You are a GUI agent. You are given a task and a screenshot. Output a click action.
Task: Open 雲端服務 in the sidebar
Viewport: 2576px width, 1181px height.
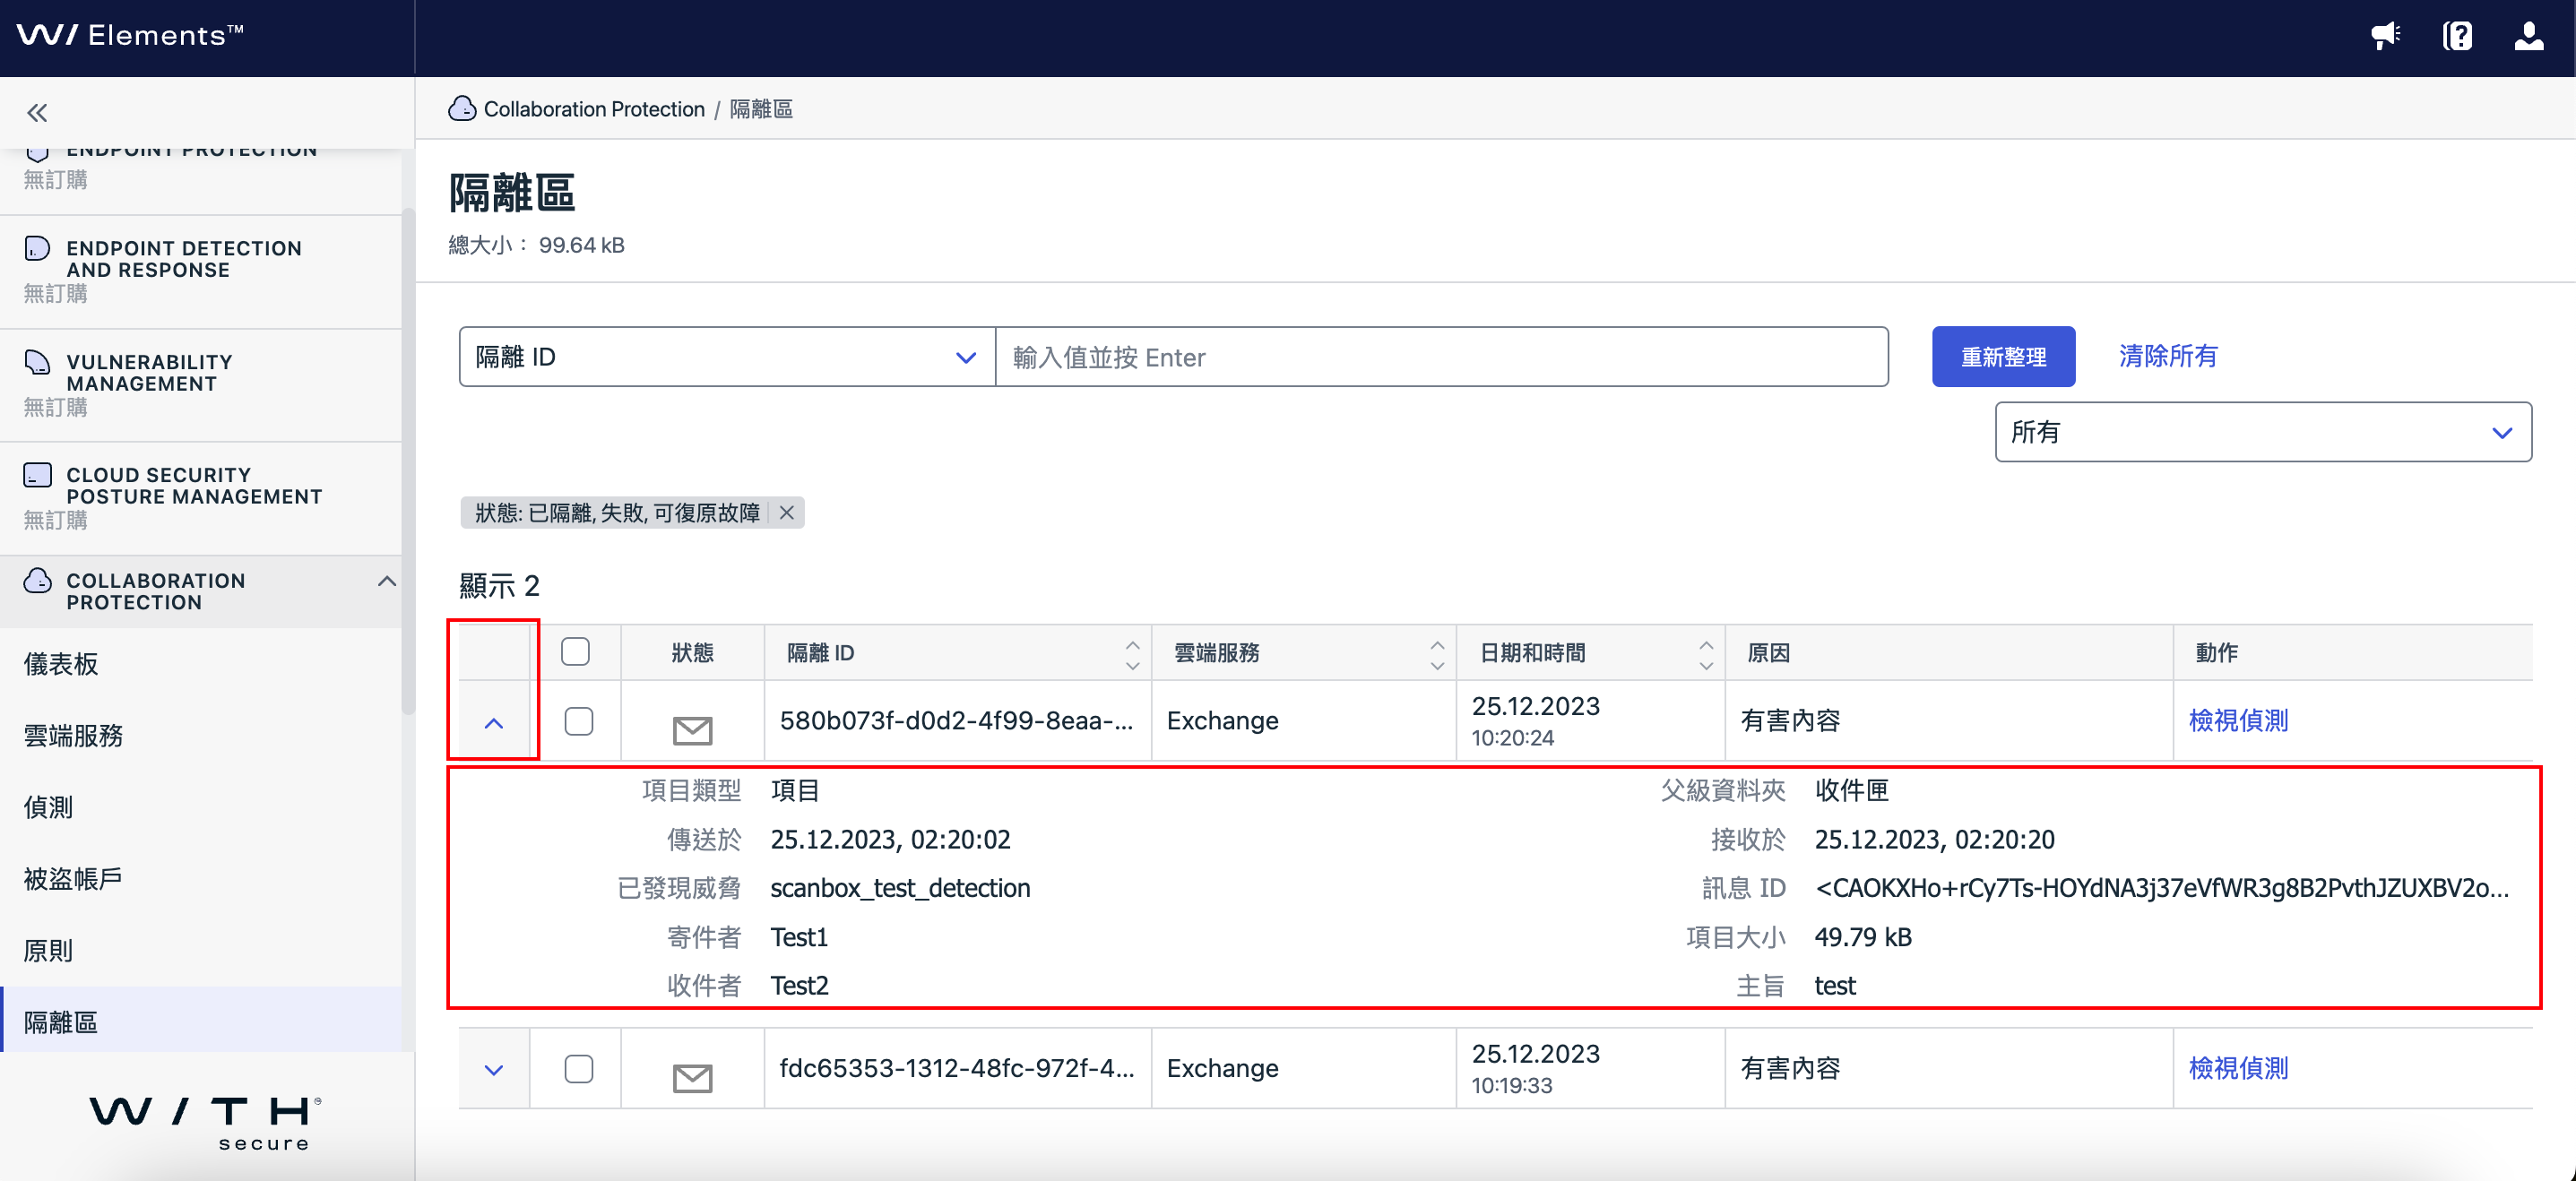73,736
